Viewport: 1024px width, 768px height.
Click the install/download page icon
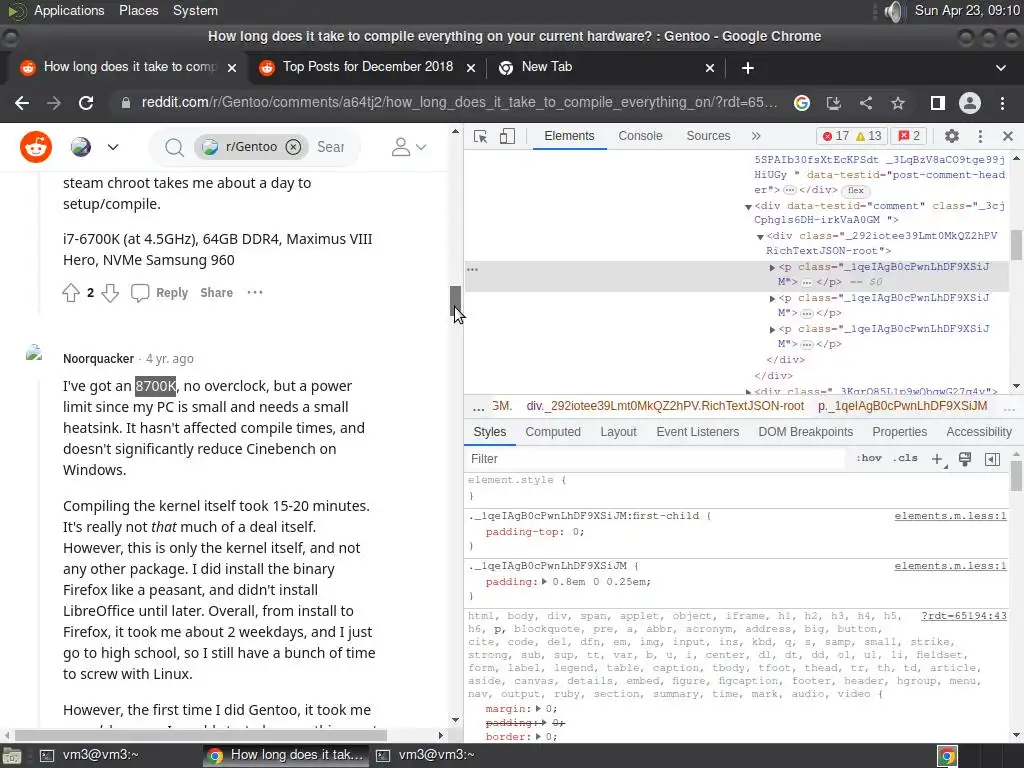pyautogui.click(x=833, y=103)
